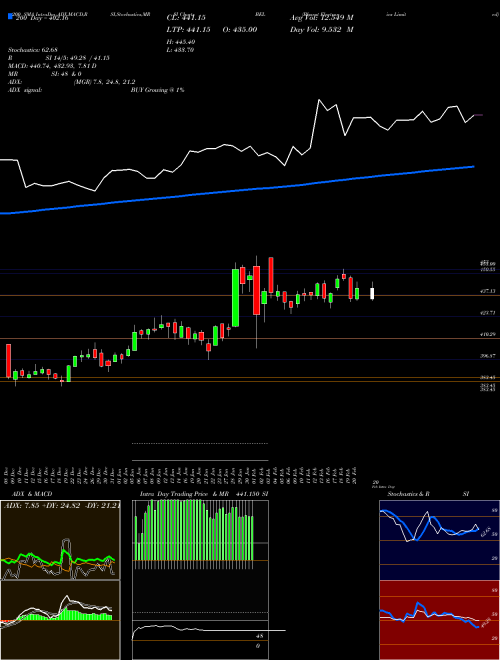Click the 'Day Vol: 9.532 M' reading
The width and height of the screenshot is (500, 660).
[322, 29]
